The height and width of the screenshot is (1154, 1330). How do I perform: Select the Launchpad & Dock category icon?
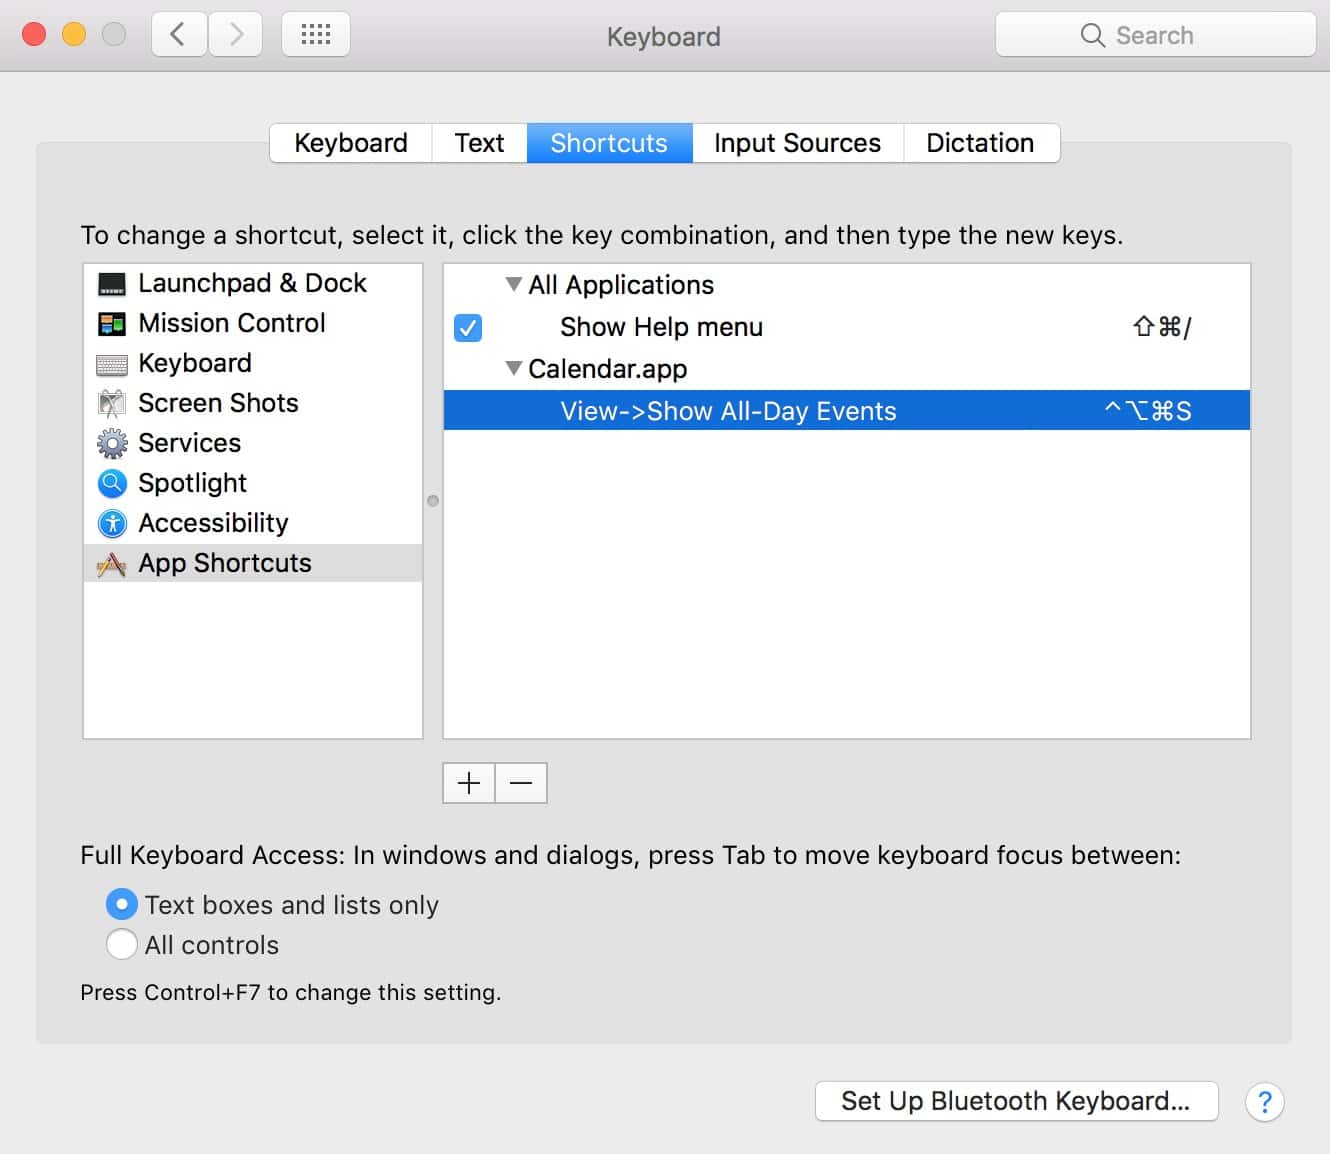tap(112, 284)
